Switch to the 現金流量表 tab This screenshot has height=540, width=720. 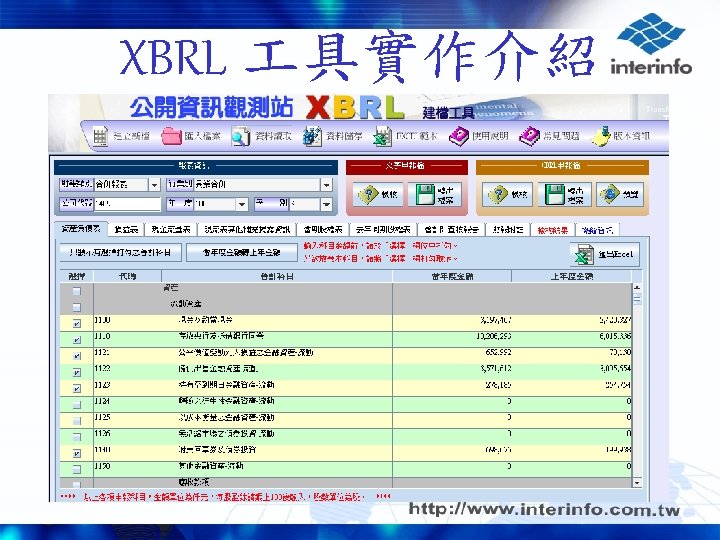tap(171, 230)
